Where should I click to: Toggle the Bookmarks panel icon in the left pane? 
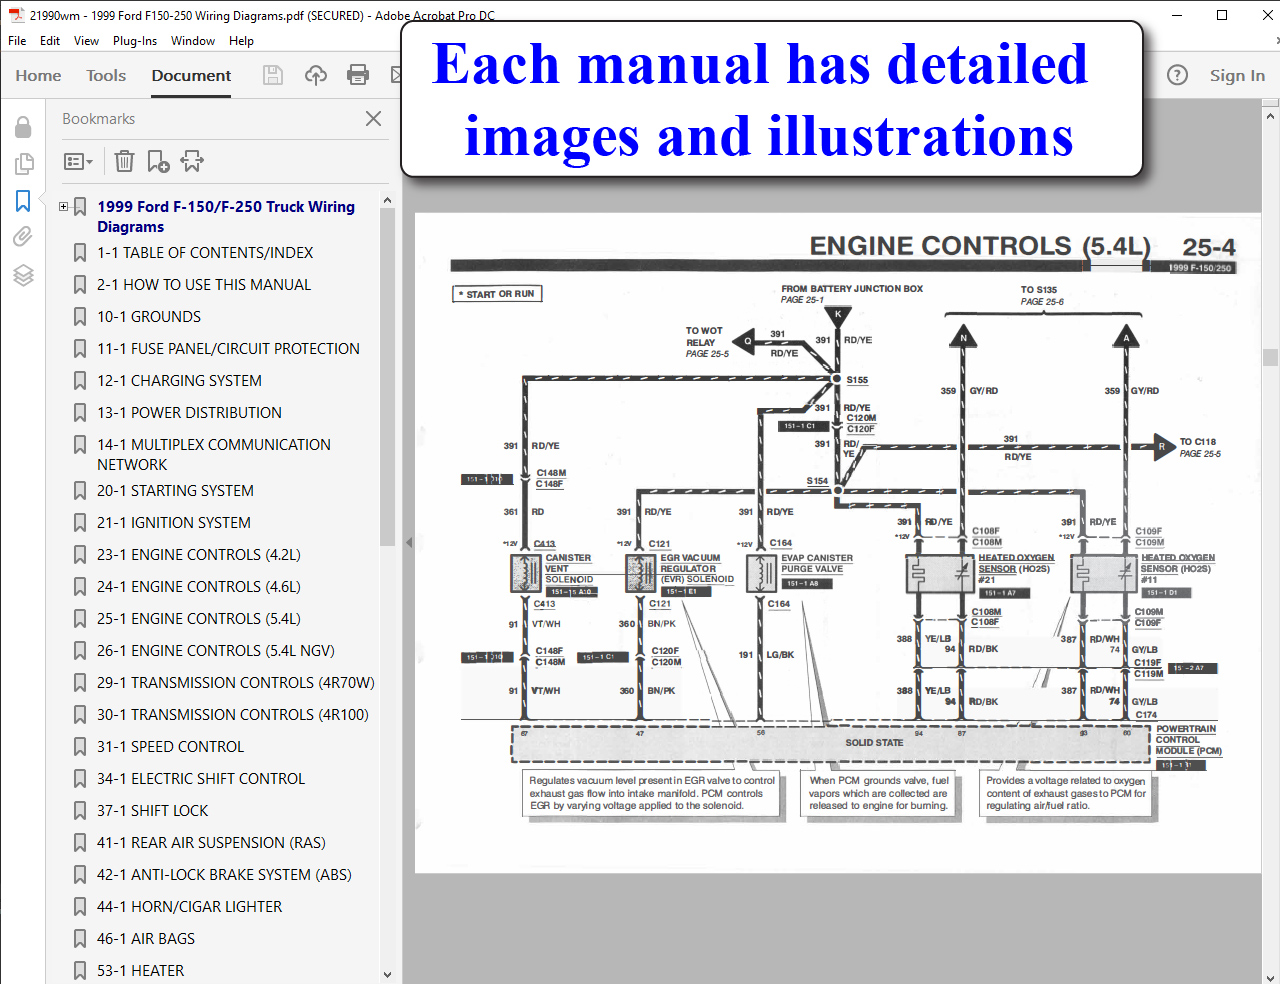click(23, 201)
